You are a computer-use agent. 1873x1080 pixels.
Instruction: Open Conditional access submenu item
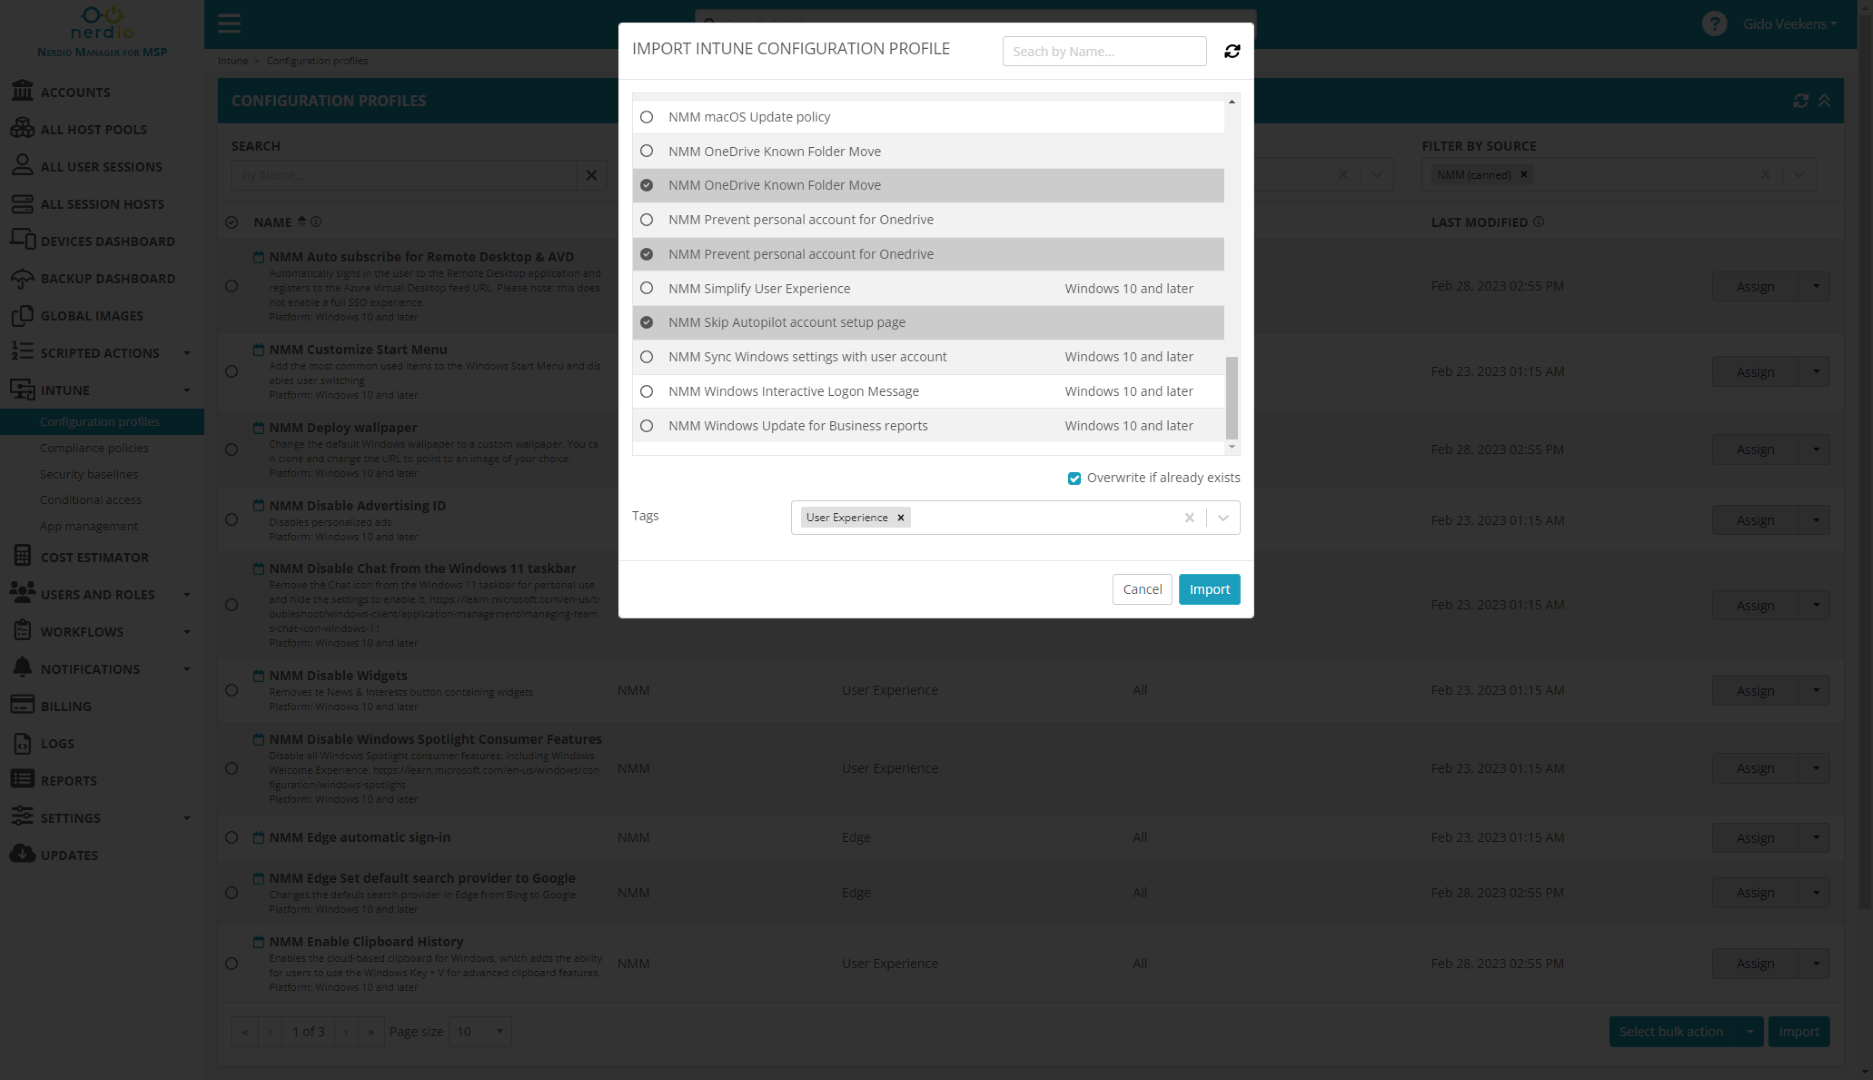91,500
